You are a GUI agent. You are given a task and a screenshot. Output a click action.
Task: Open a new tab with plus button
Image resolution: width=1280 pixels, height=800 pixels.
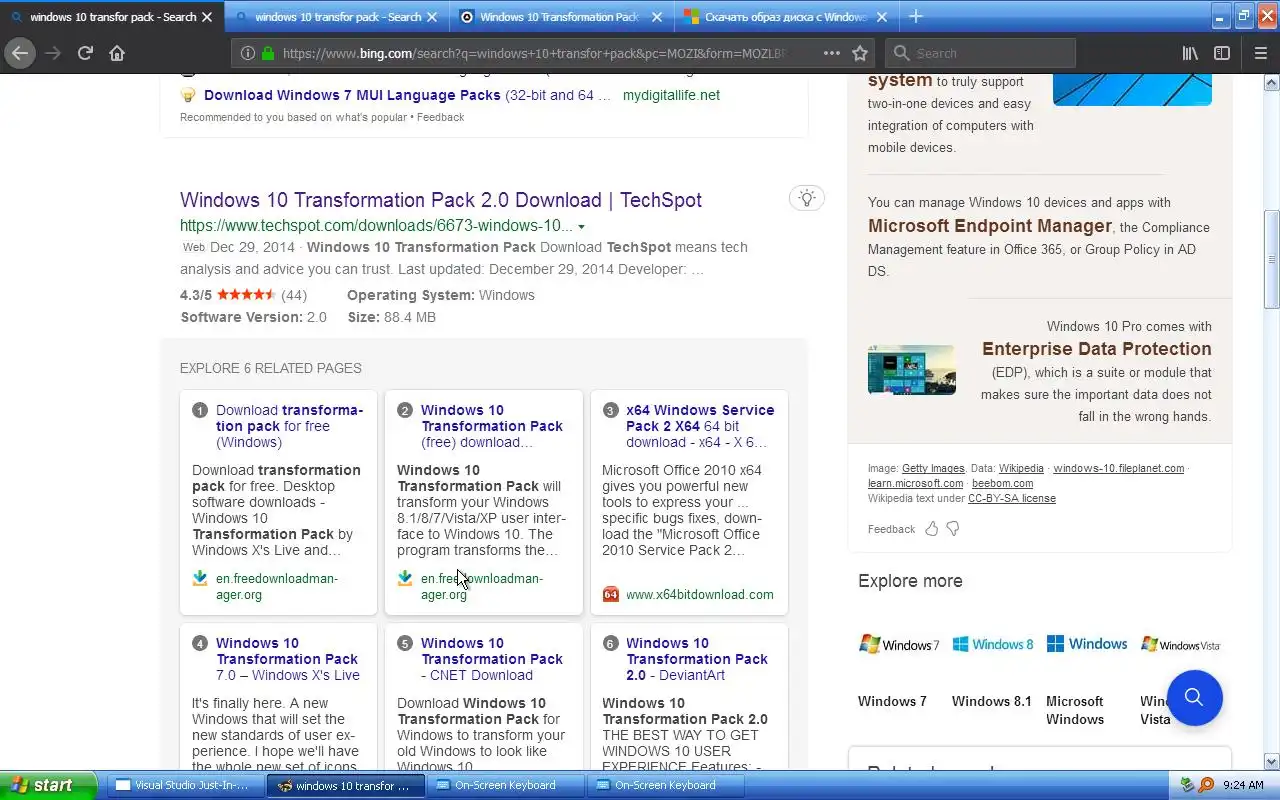915,16
